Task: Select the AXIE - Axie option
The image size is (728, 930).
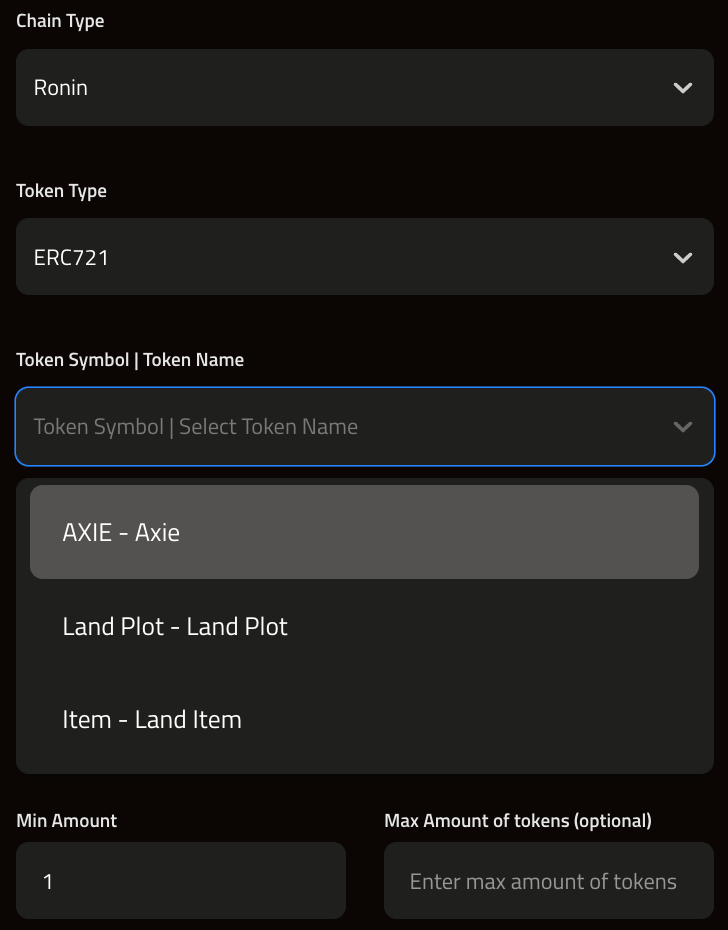Action: [x=364, y=532]
